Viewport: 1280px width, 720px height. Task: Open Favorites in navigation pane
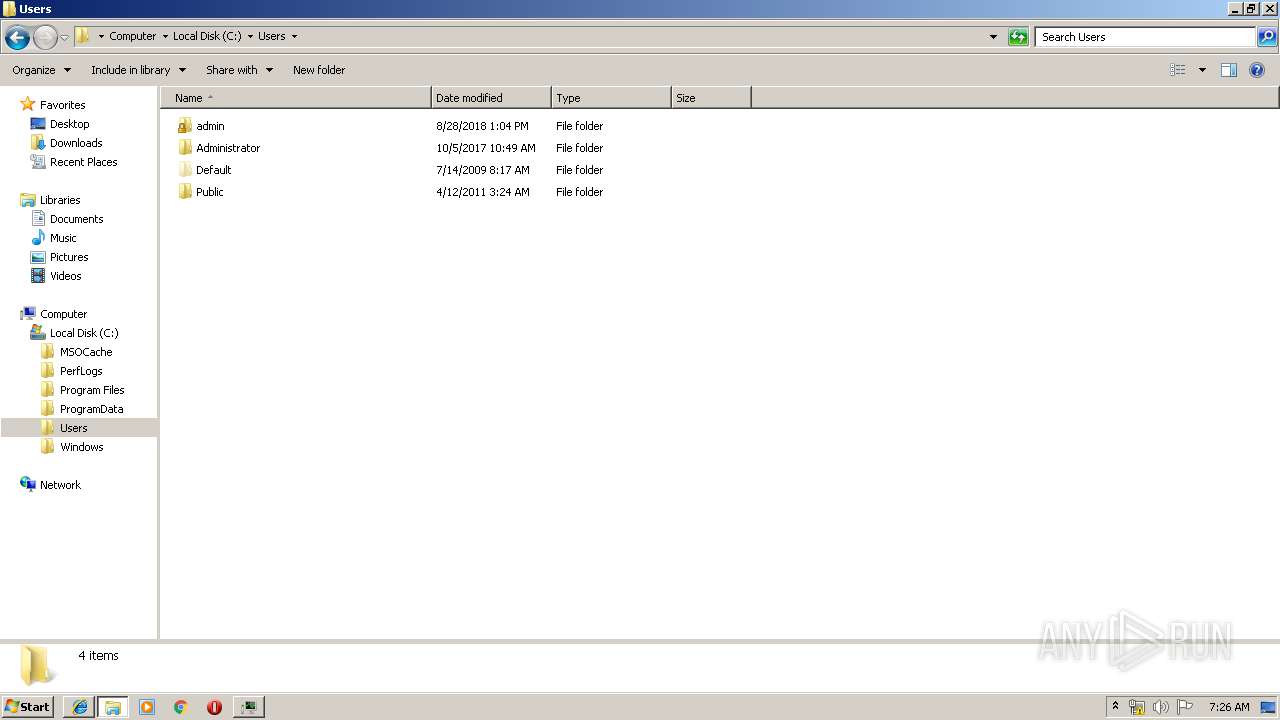coord(62,105)
